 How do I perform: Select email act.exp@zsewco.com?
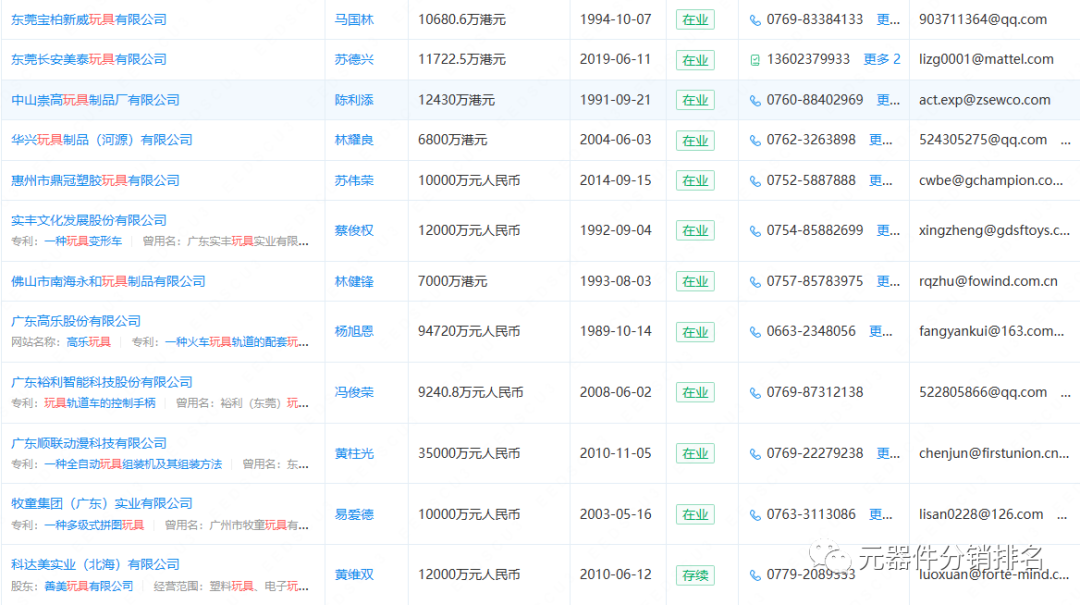[984, 100]
